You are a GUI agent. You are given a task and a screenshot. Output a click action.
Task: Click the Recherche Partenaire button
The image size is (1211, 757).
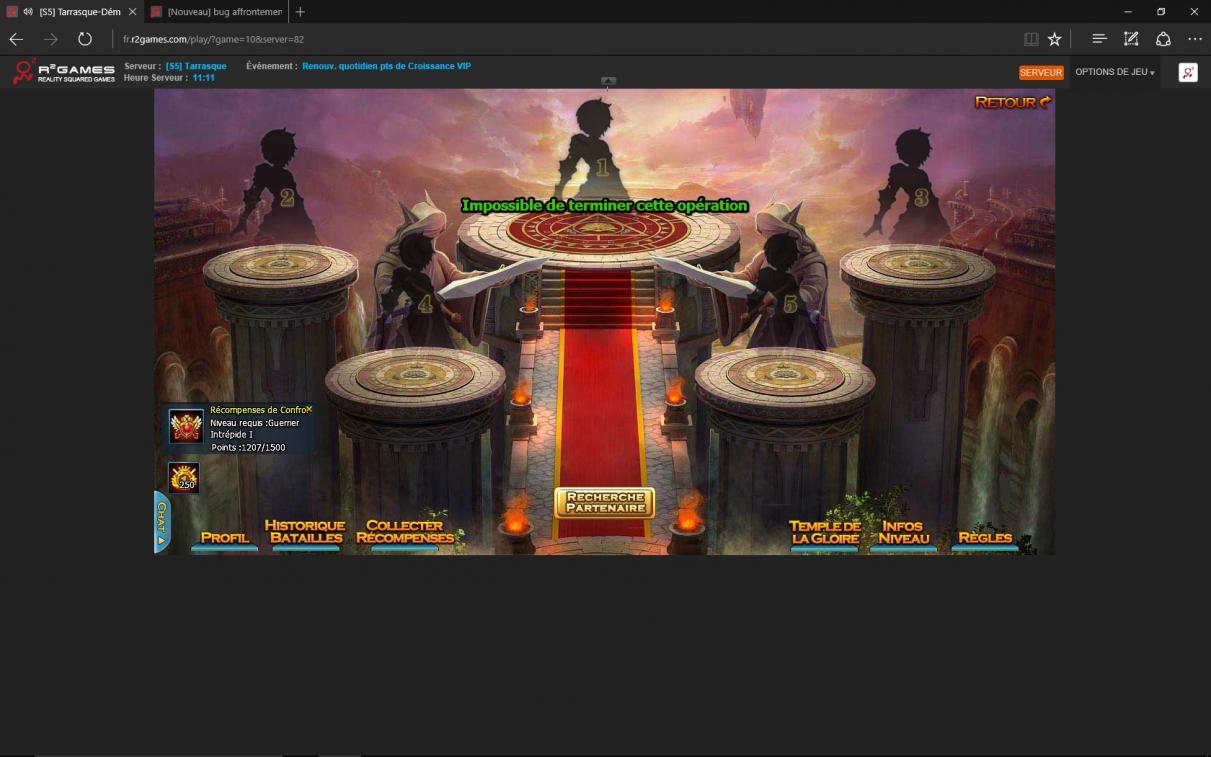(604, 502)
